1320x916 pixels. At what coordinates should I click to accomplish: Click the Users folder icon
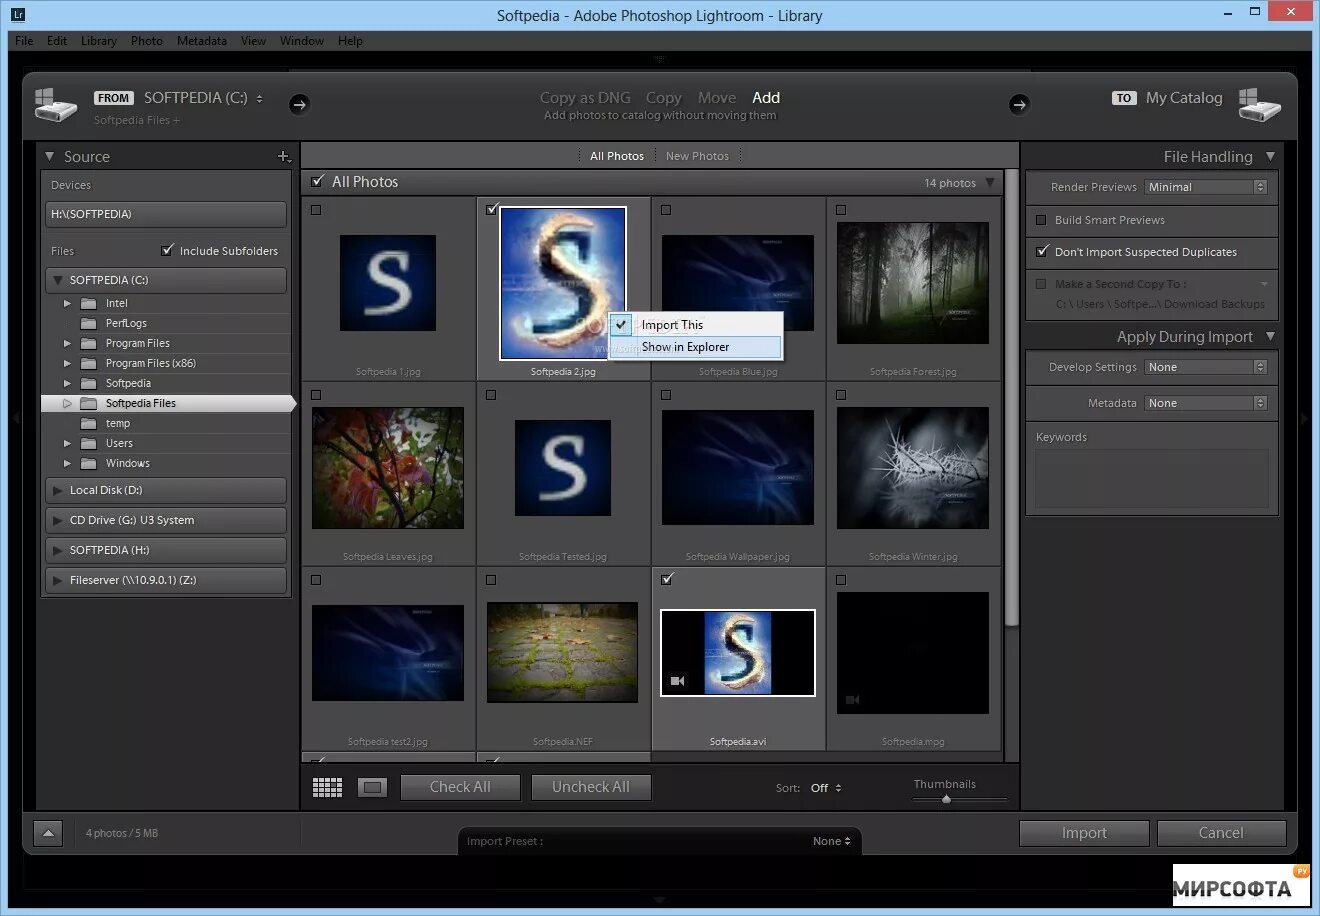click(89, 443)
